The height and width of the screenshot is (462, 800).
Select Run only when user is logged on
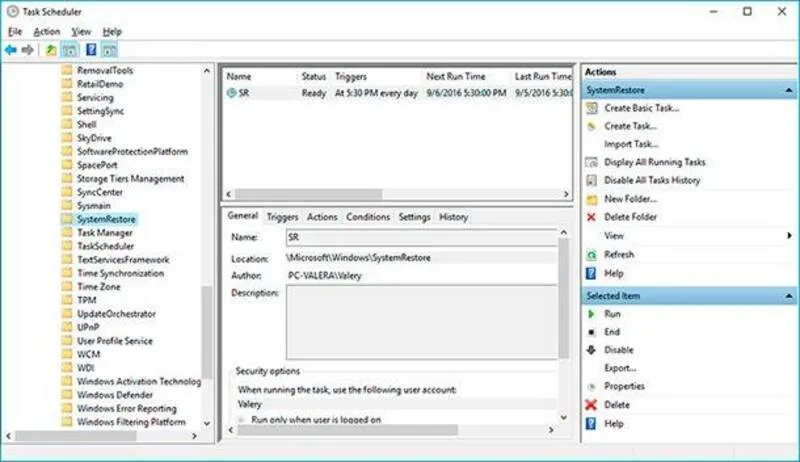[243, 420]
